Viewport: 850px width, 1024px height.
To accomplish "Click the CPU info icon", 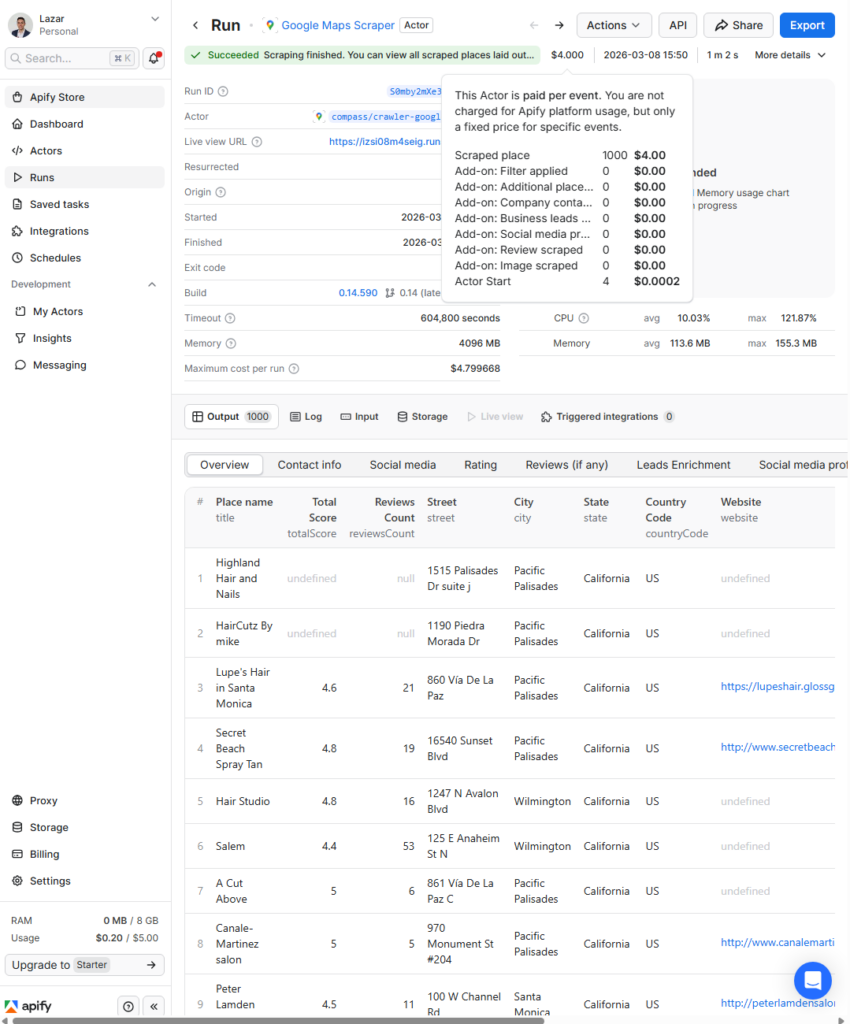I will coord(584,319).
